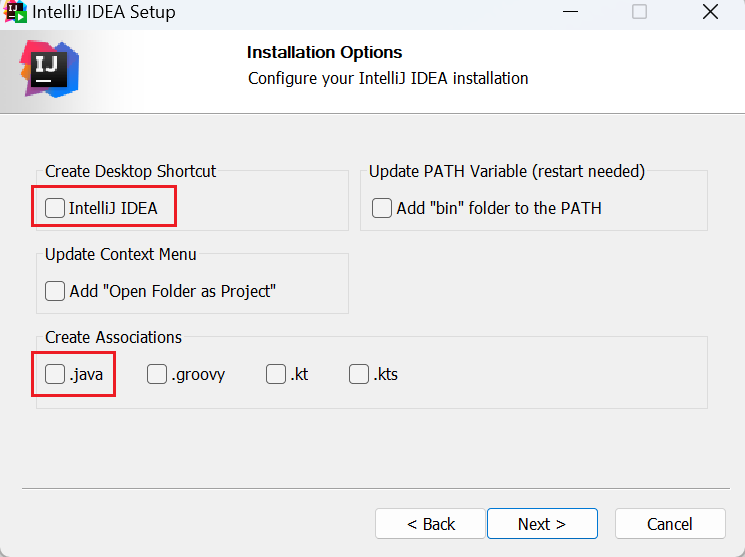Screen dimensions: 745x557
Task: Close the setup window
Action: tap(710, 12)
